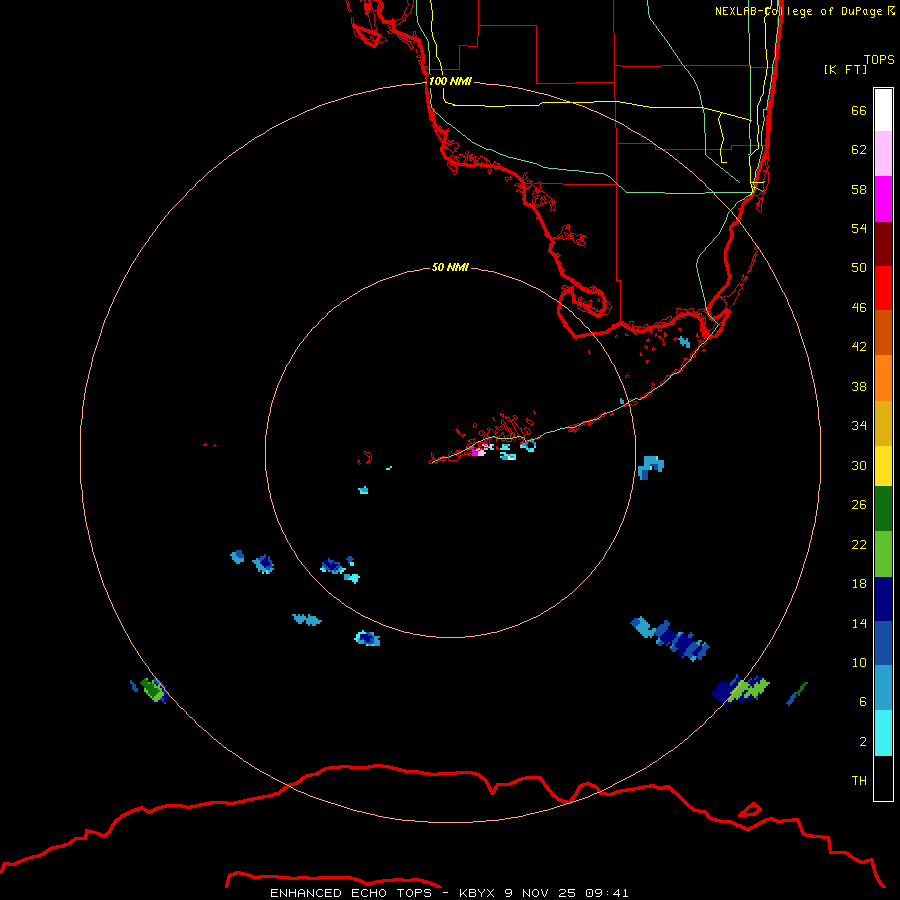Click the legend value "46"
This screenshot has height=900, width=900.
coord(859,307)
